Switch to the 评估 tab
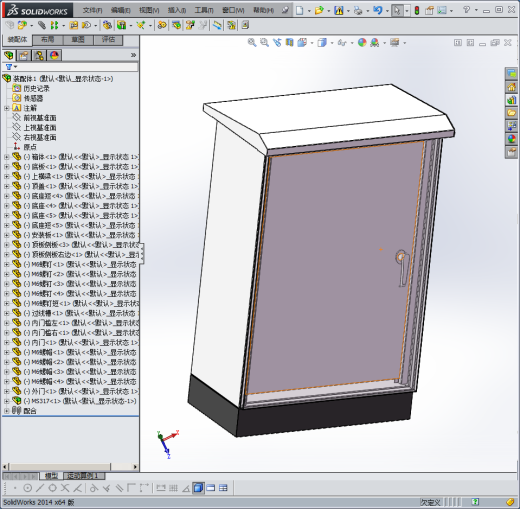 [108, 40]
